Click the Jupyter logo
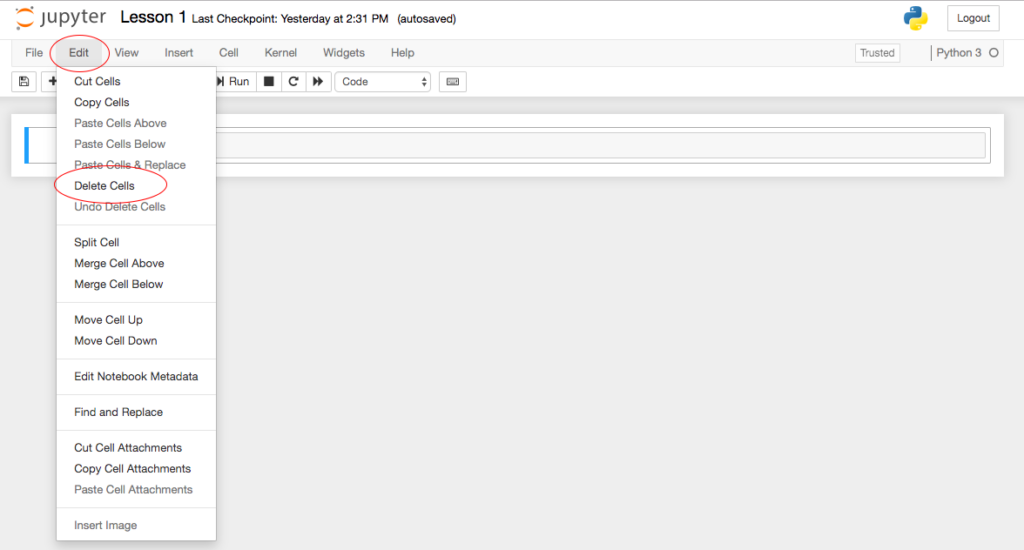This screenshot has height=550, width=1024. pos(59,18)
